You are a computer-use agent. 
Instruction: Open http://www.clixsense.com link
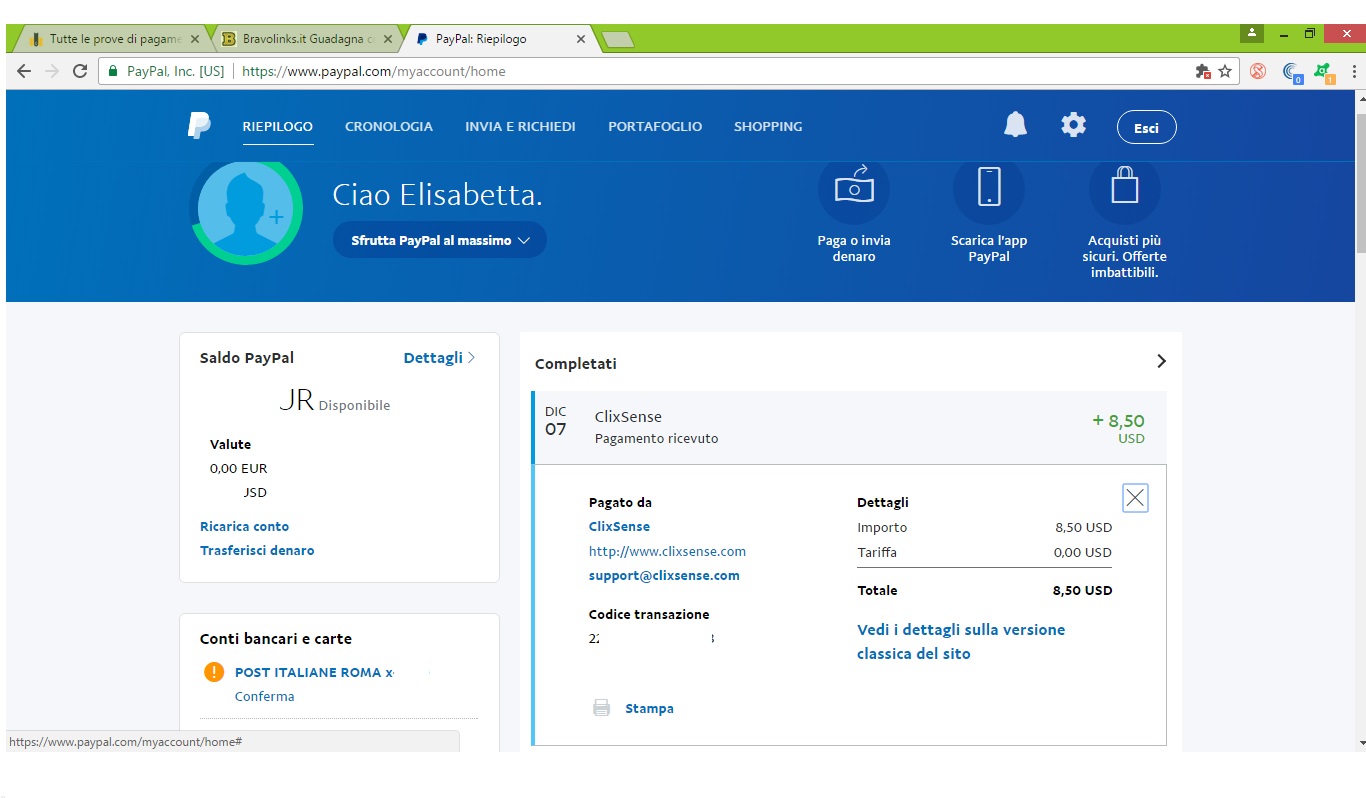tap(667, 551)
